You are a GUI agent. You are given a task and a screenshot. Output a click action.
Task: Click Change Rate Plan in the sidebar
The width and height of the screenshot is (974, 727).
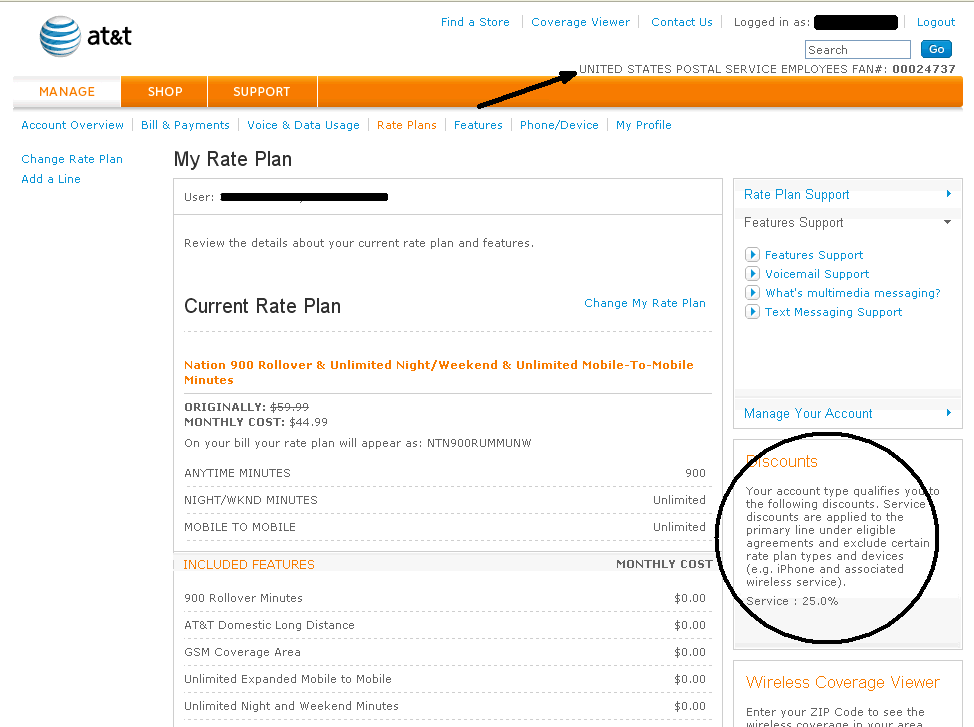click(72, 159)
